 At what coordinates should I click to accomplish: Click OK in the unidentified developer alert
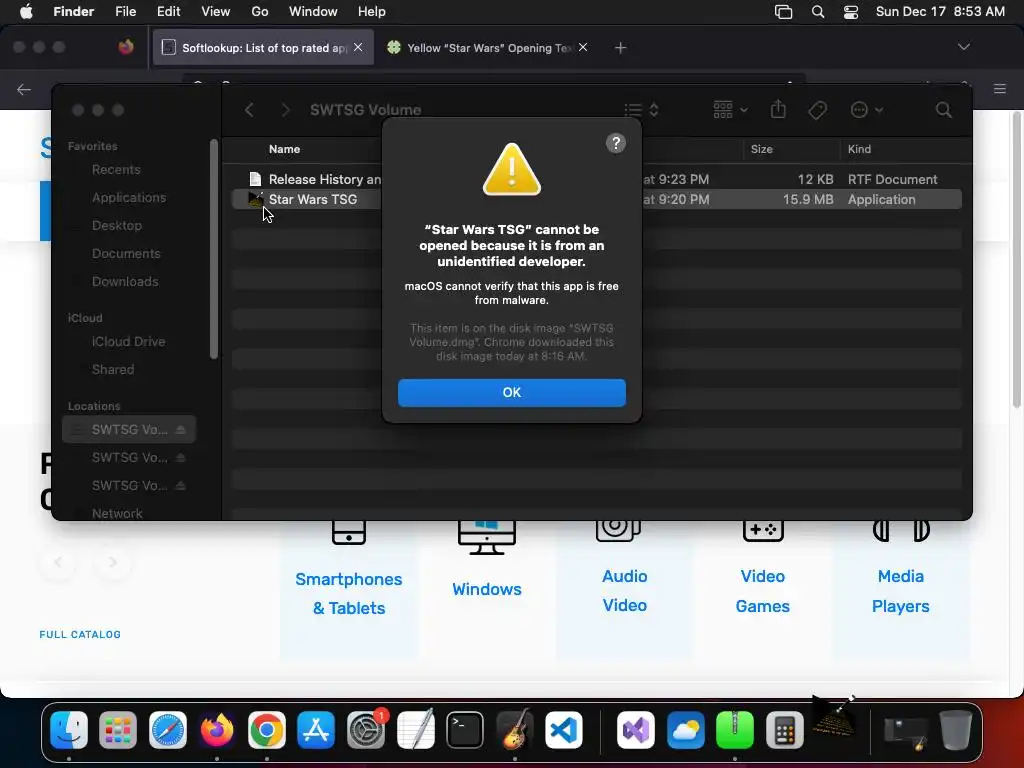coord(511,392)
